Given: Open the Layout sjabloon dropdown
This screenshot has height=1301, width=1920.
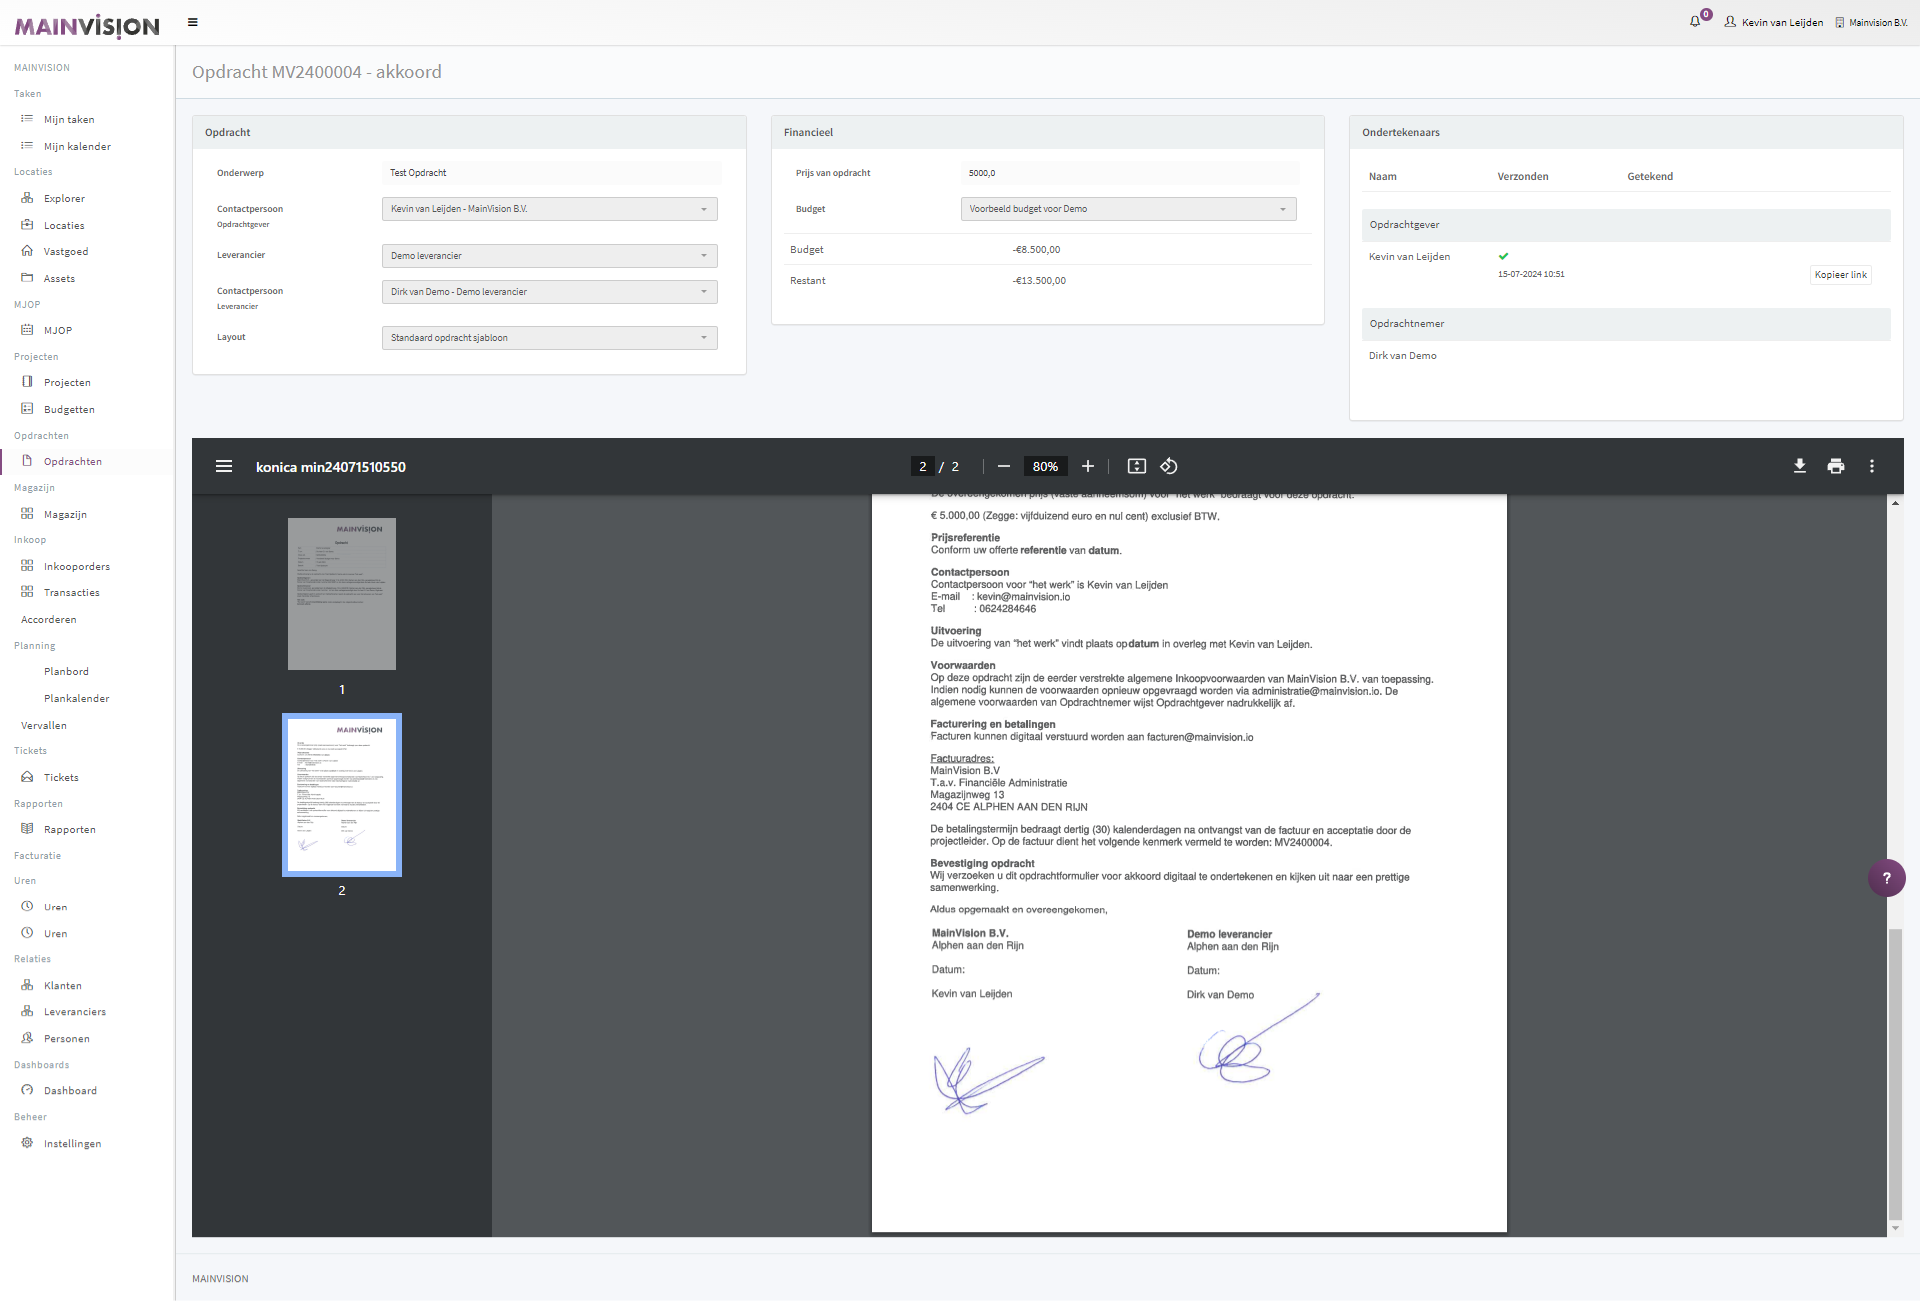Looking at the screenshot, I should coord(549,338).
